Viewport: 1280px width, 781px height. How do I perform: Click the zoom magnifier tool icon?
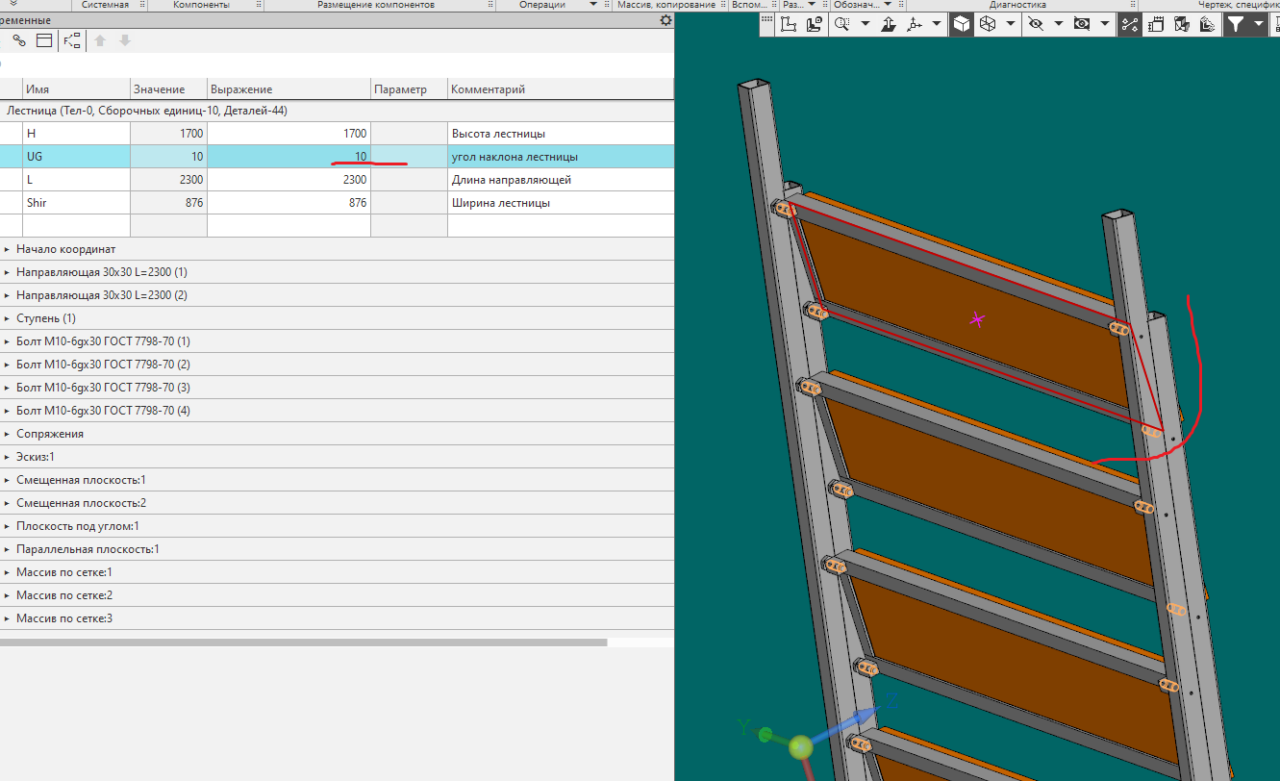[x=841, y=24]
